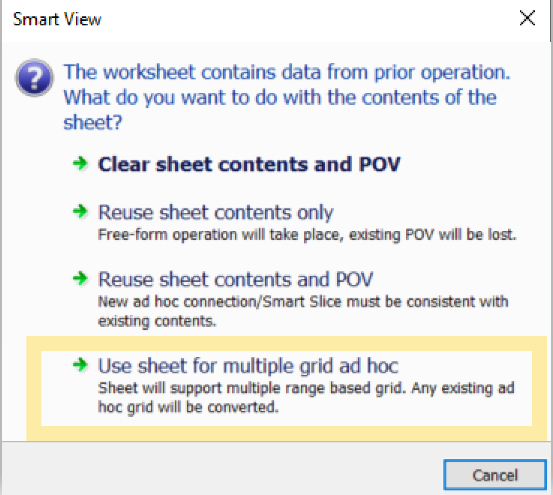
Task: Choose Reuse sheet contents and POV
Action: [x=235, y=280]
